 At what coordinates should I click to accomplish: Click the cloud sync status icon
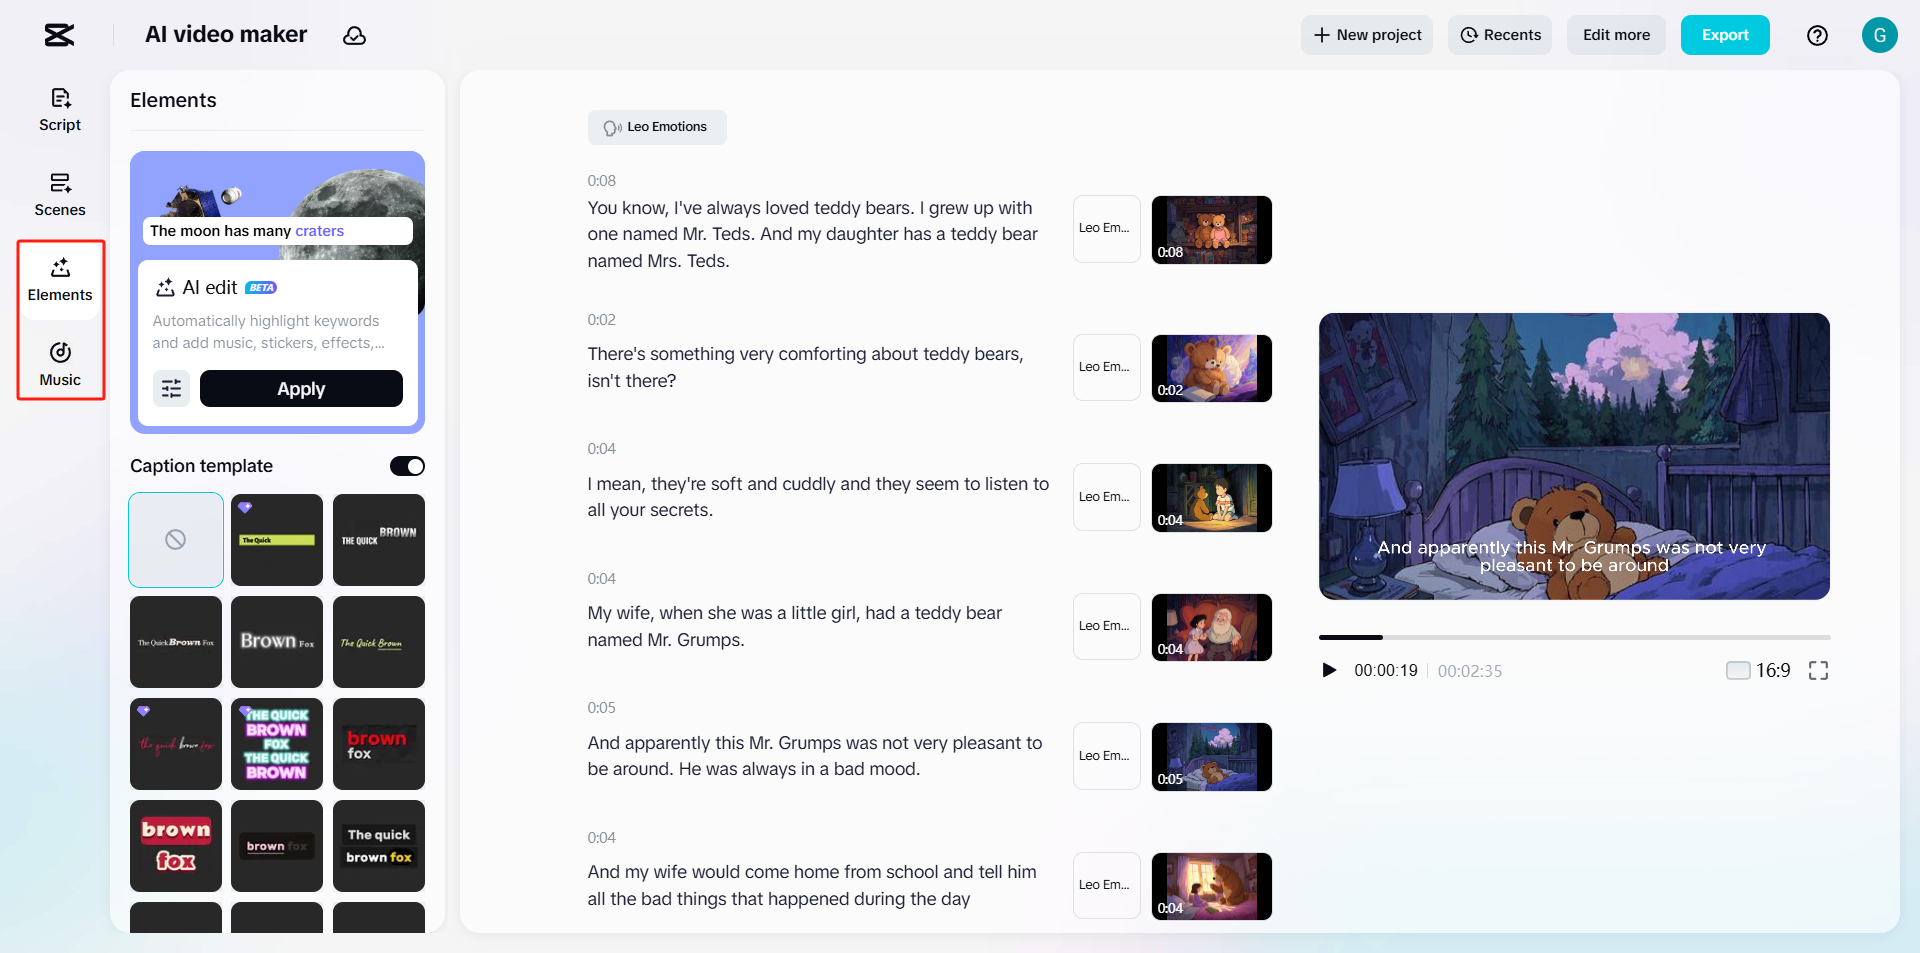tap(355, 35)
